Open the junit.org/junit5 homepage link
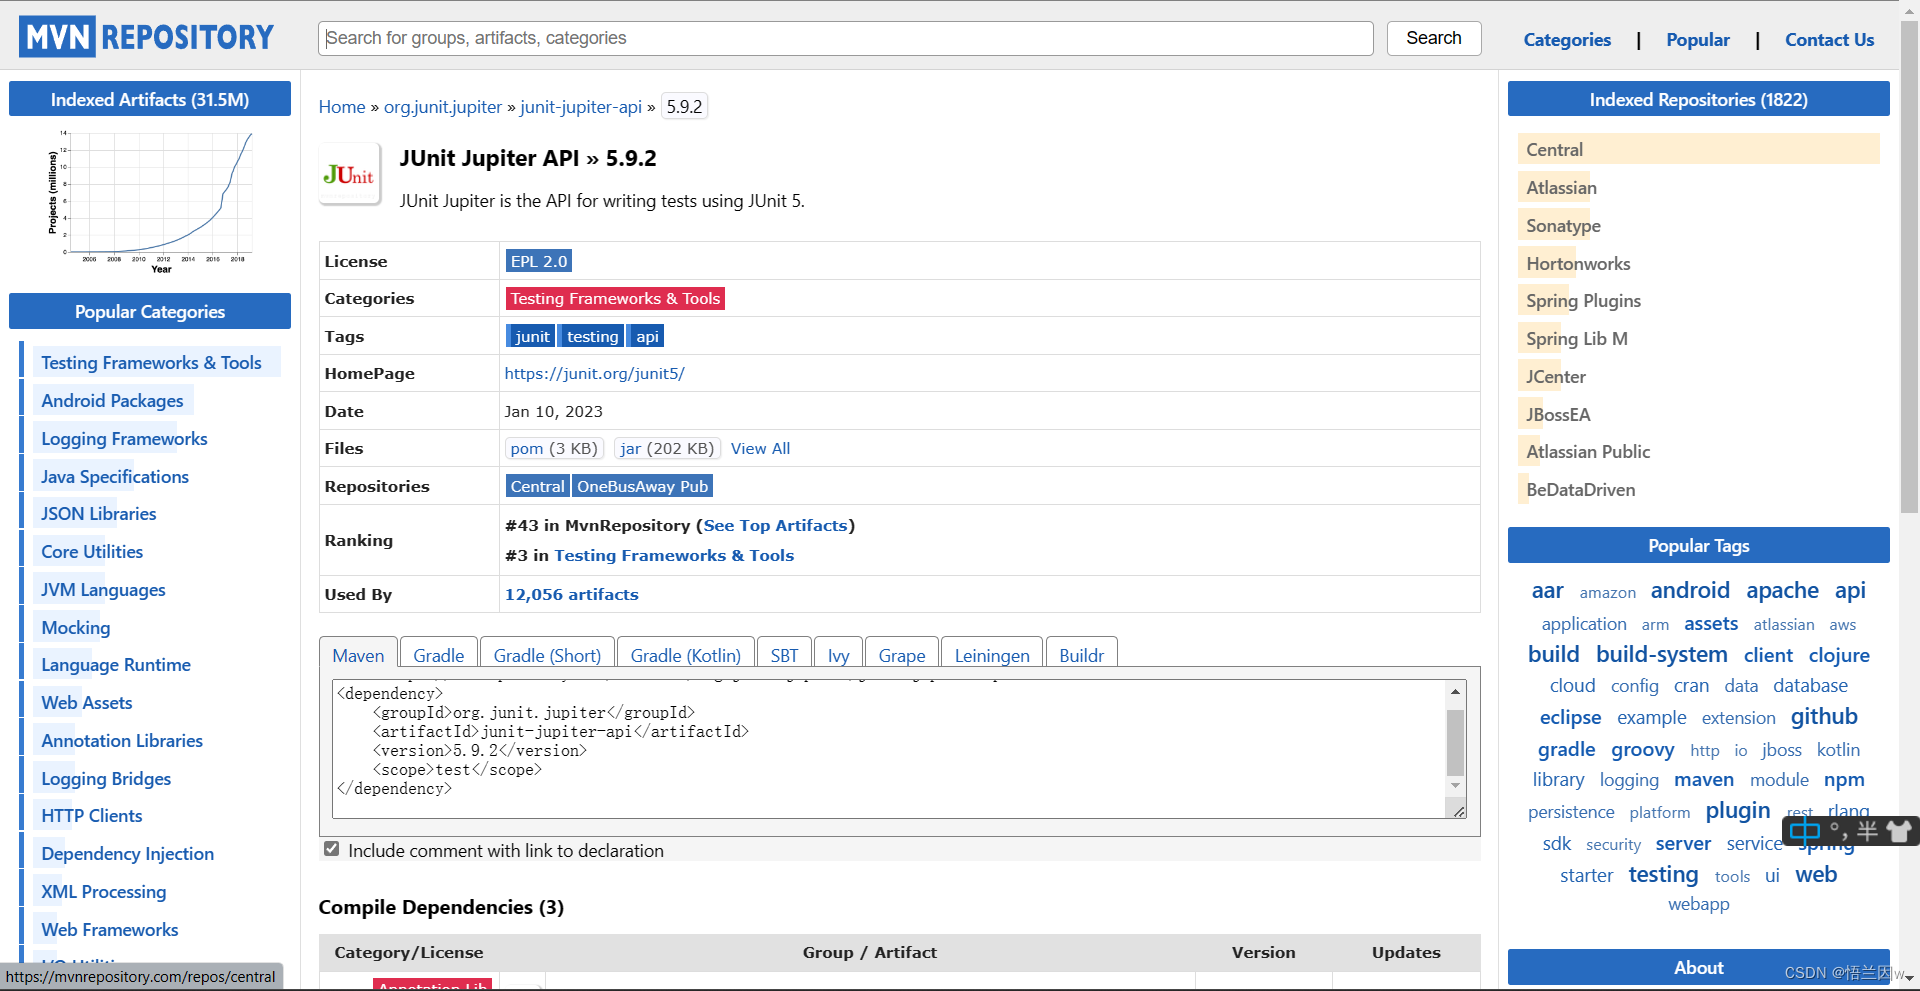This screenshot has width=1920, height=991. coord(594,373)
